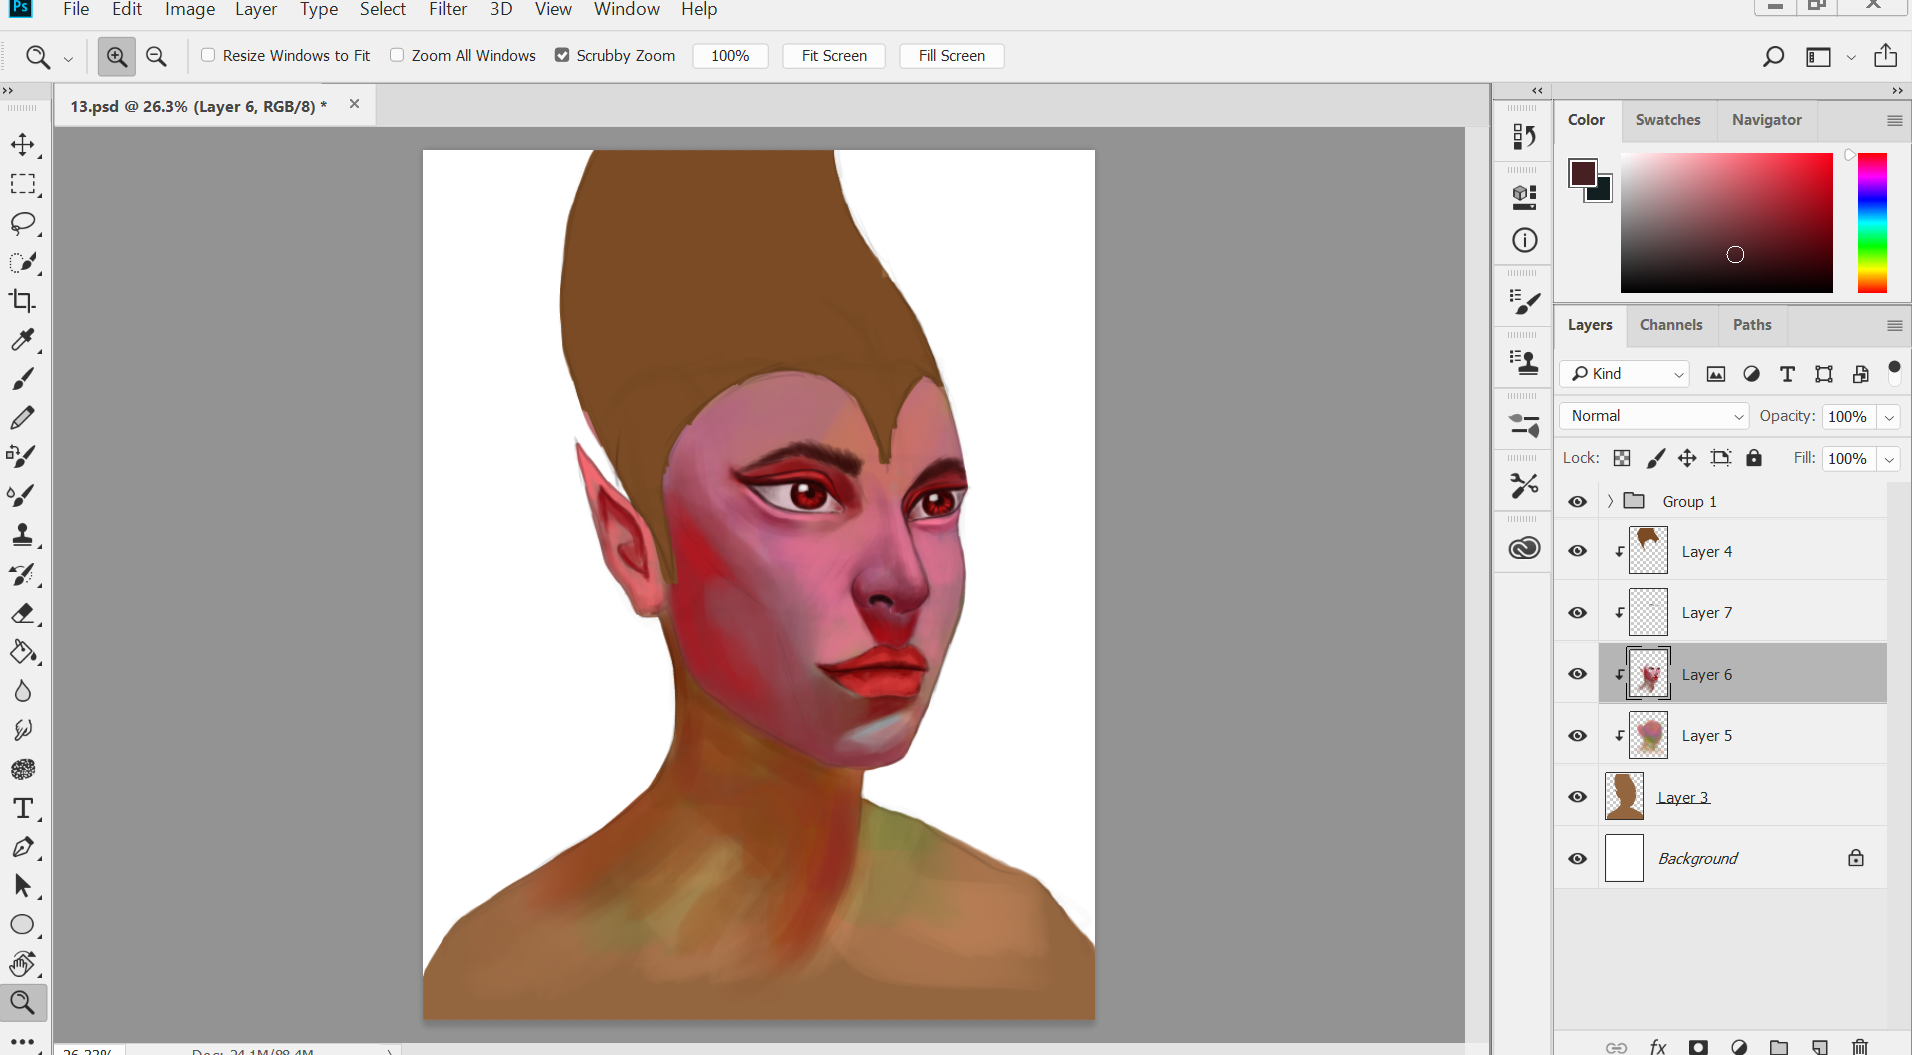Open the Image menu
1912x1055 pixels.
pyautogui.click(x=190, y=9)
